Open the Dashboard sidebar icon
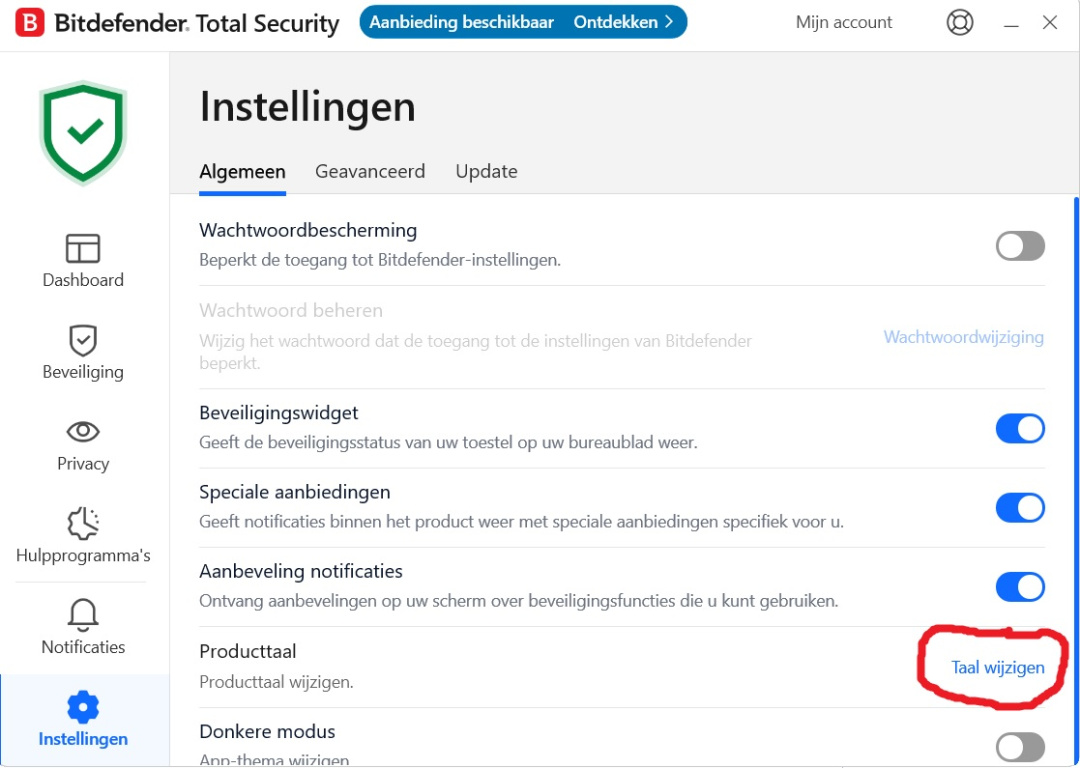Viewport: 1080px width, 768px height. [83, 248]
